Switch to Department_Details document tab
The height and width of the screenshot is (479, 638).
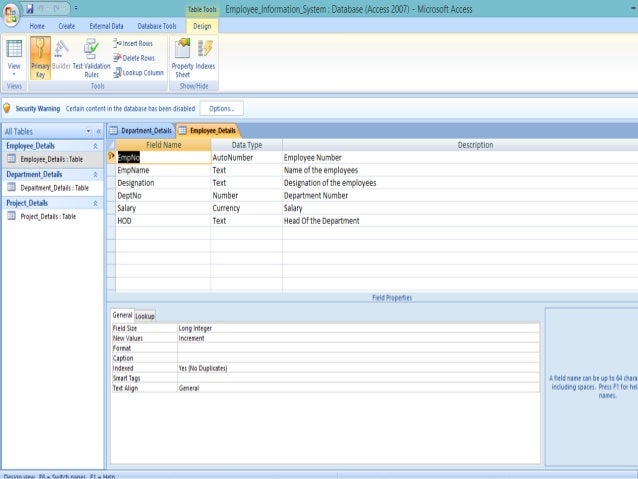[x=141, y=130]
